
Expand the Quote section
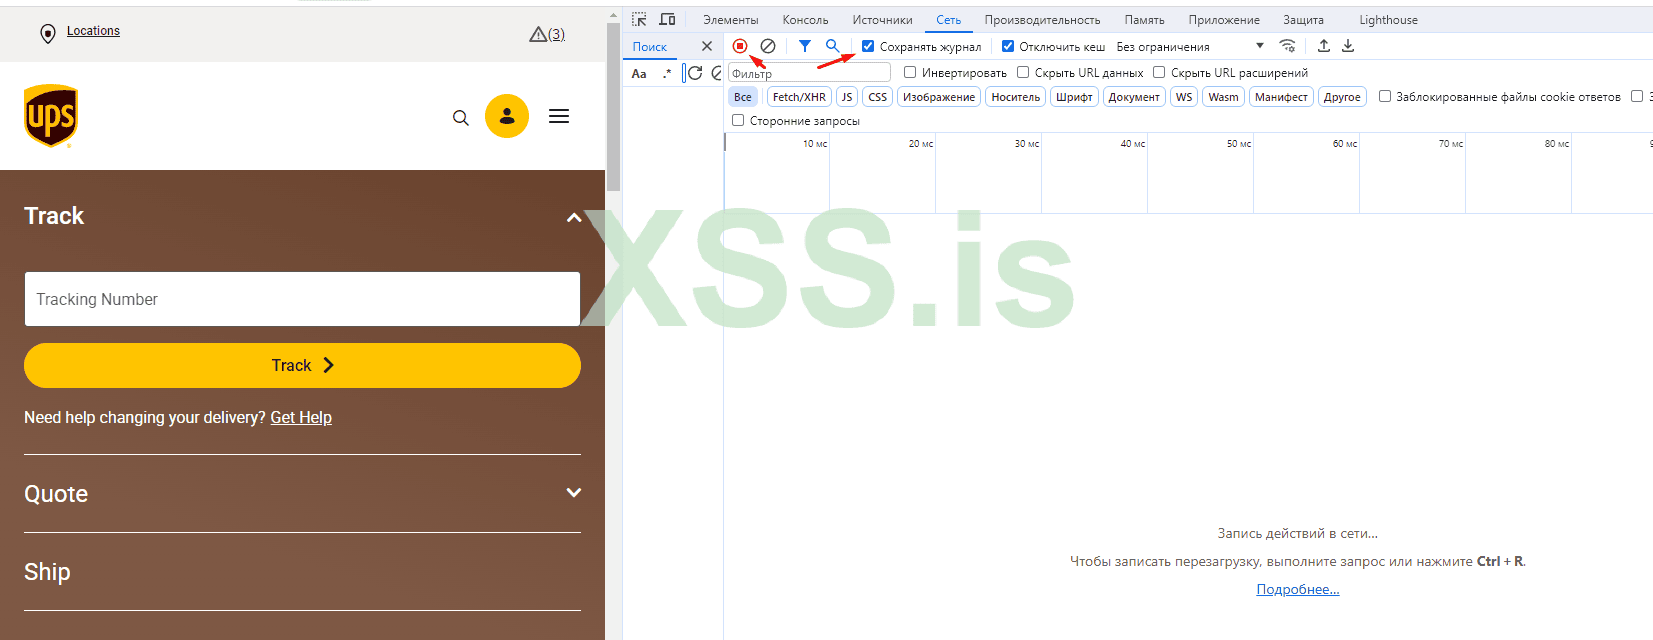coord(302,493)
